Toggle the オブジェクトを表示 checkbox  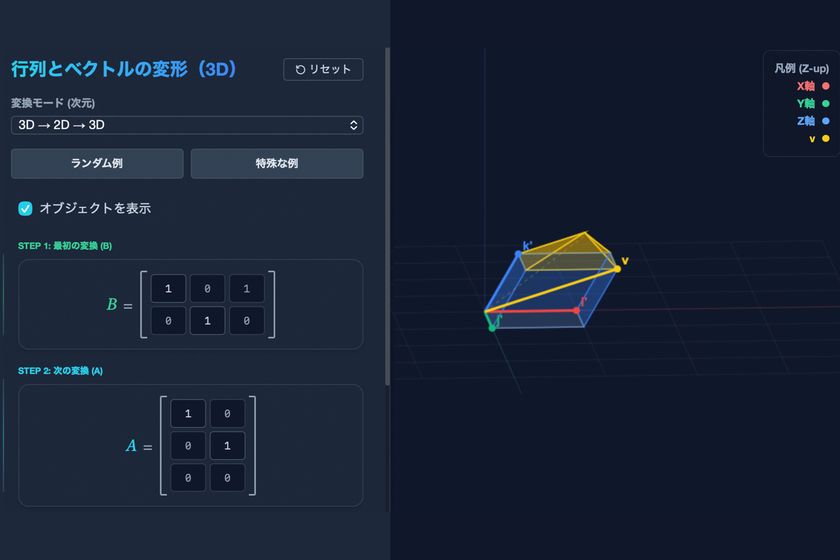(x=26, y=209)
